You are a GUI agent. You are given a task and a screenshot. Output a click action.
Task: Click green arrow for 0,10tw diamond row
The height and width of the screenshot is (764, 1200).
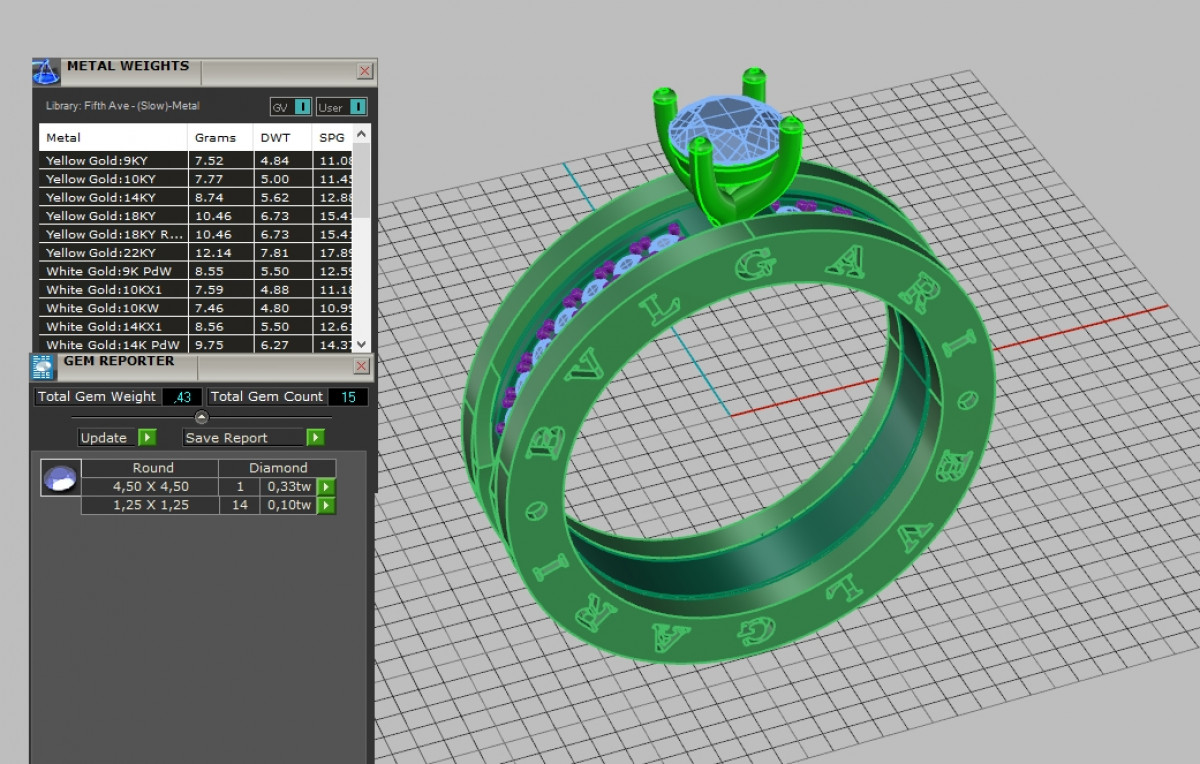326,506
